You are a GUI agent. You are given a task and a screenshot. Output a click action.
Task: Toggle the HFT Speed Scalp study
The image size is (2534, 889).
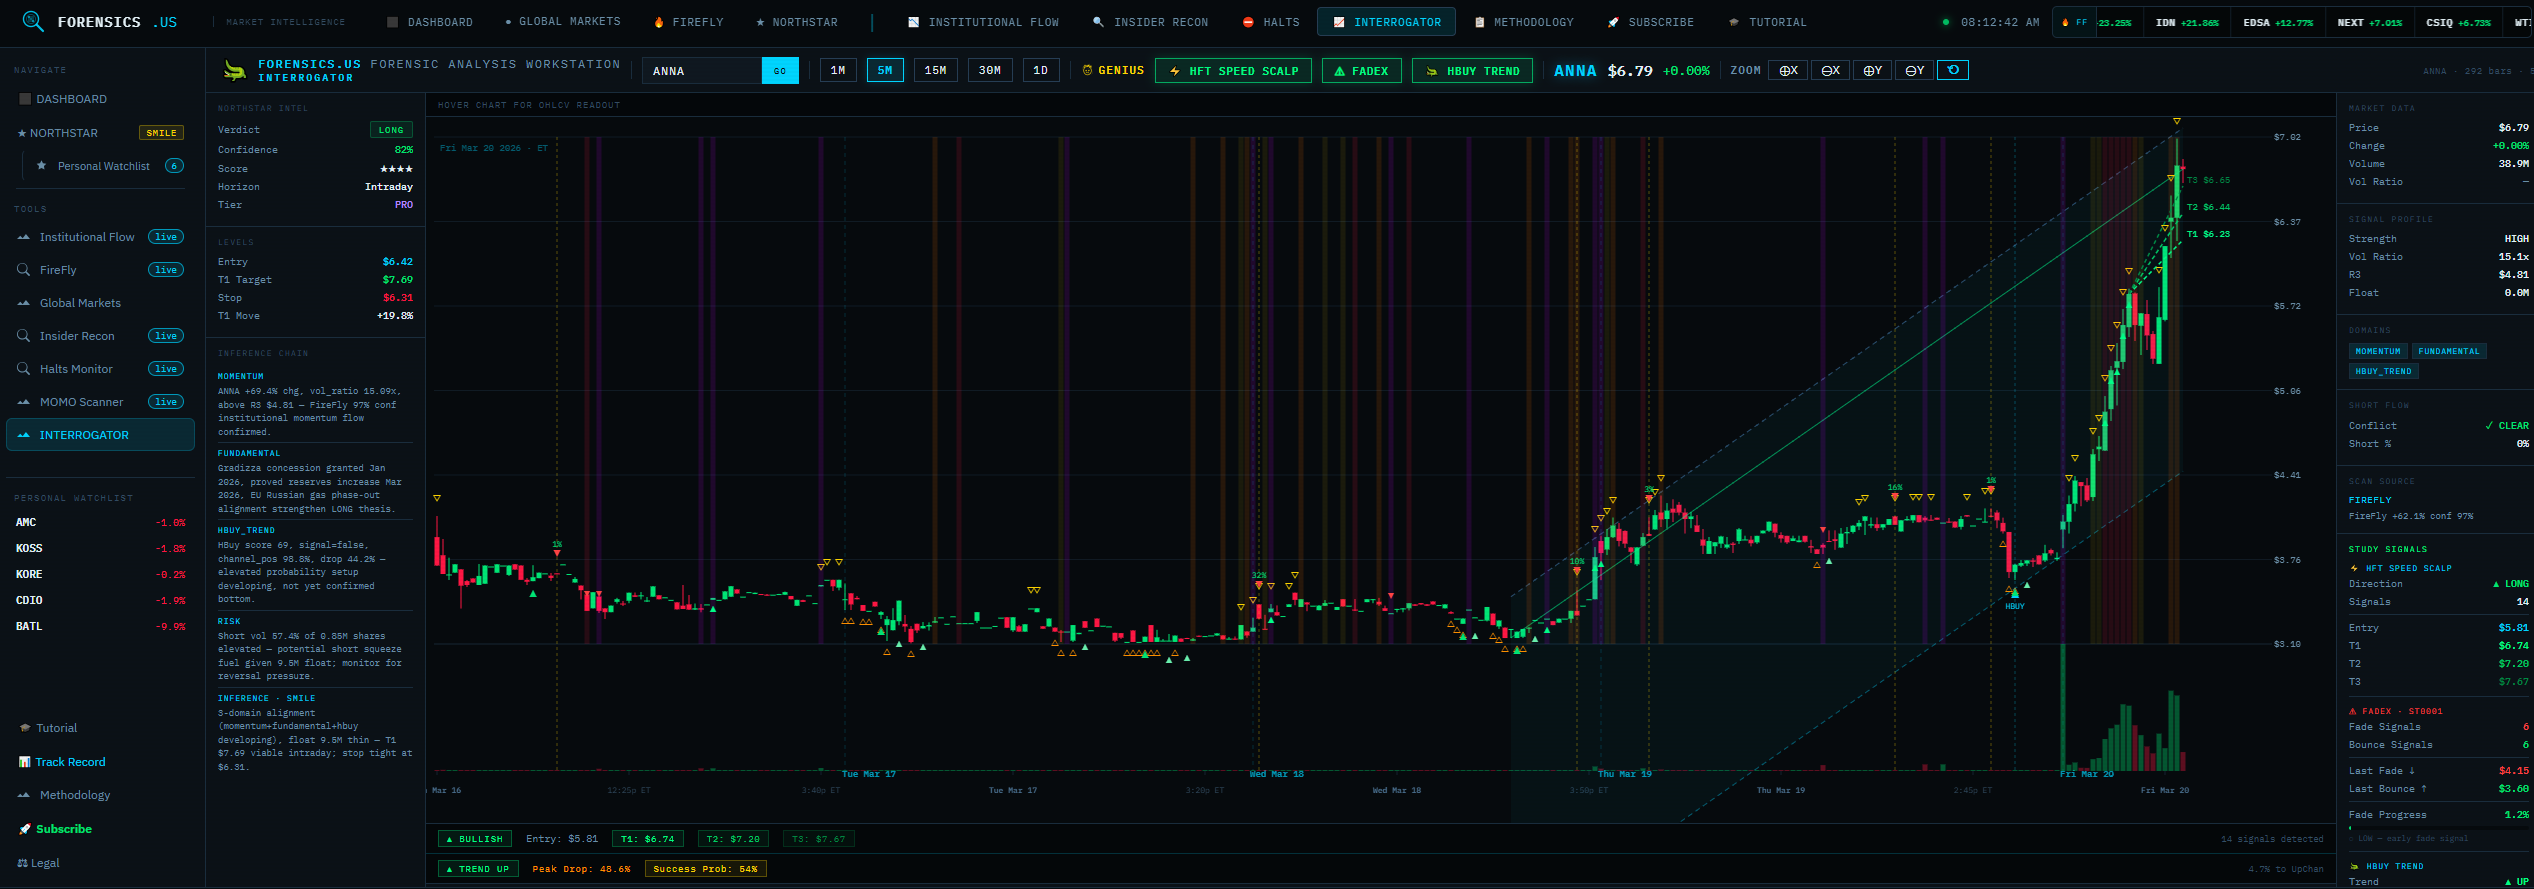click(1233, 71)
